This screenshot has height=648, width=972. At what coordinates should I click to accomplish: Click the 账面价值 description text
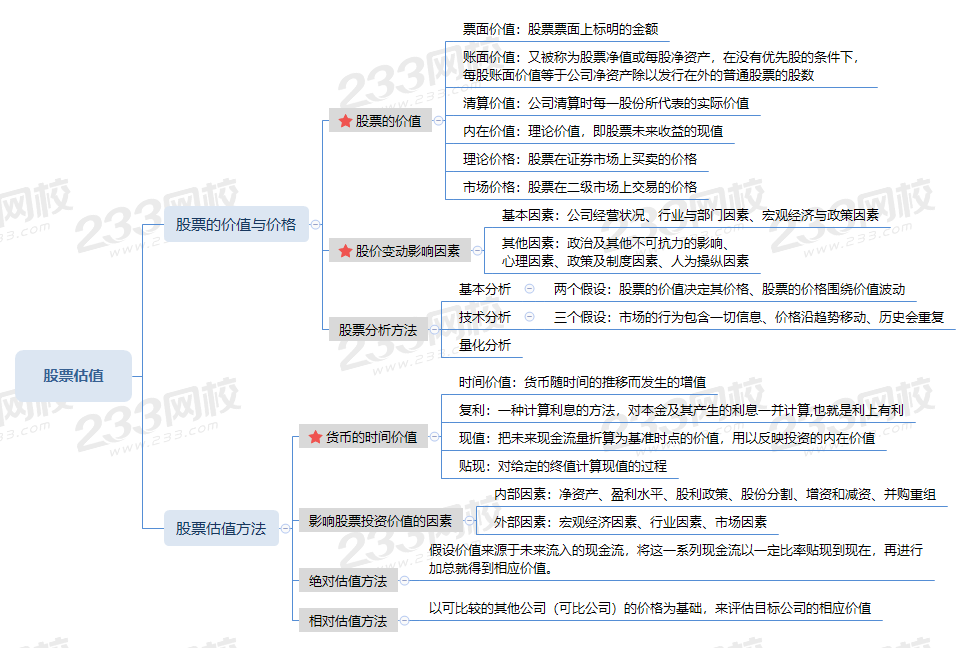point(661,66)
